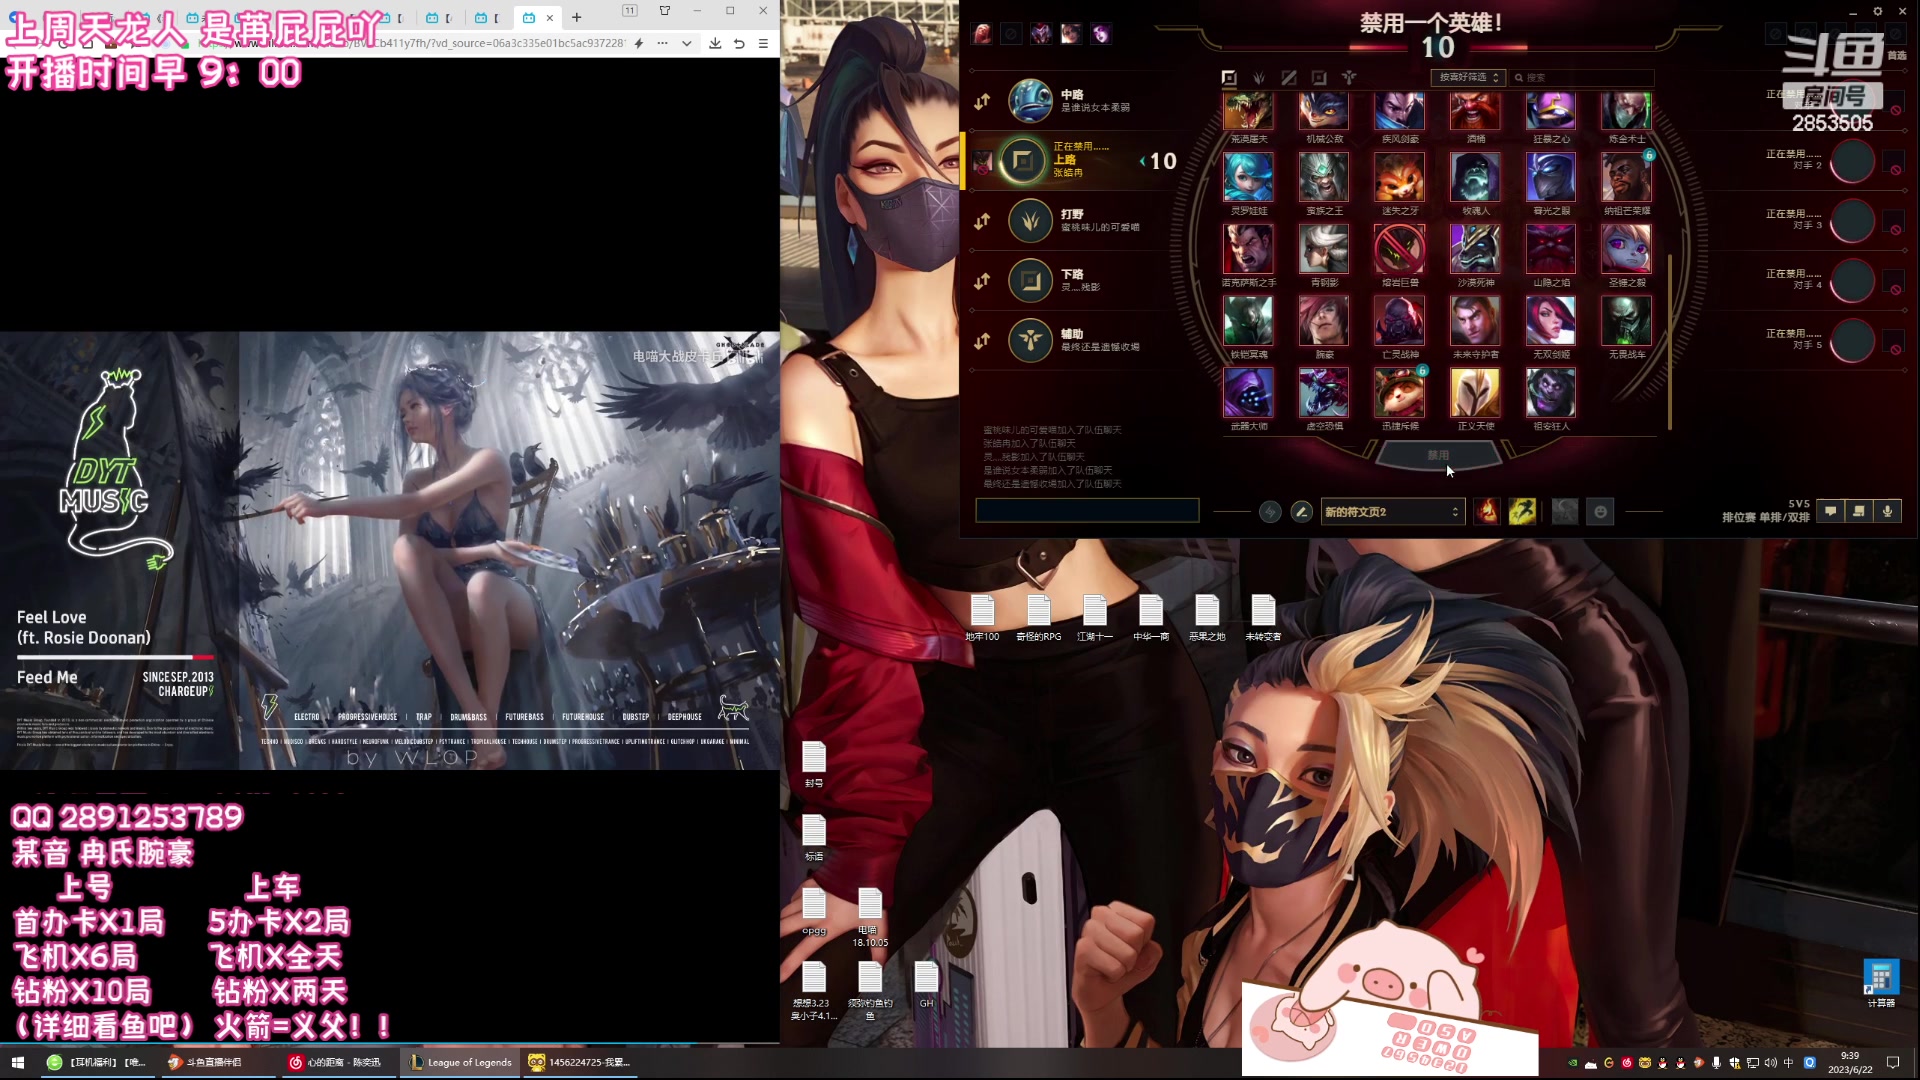Open browser tab count button 11
Image resolution: width=1920 pixels, height=1080 pixels.
click(x=630, y=11)
